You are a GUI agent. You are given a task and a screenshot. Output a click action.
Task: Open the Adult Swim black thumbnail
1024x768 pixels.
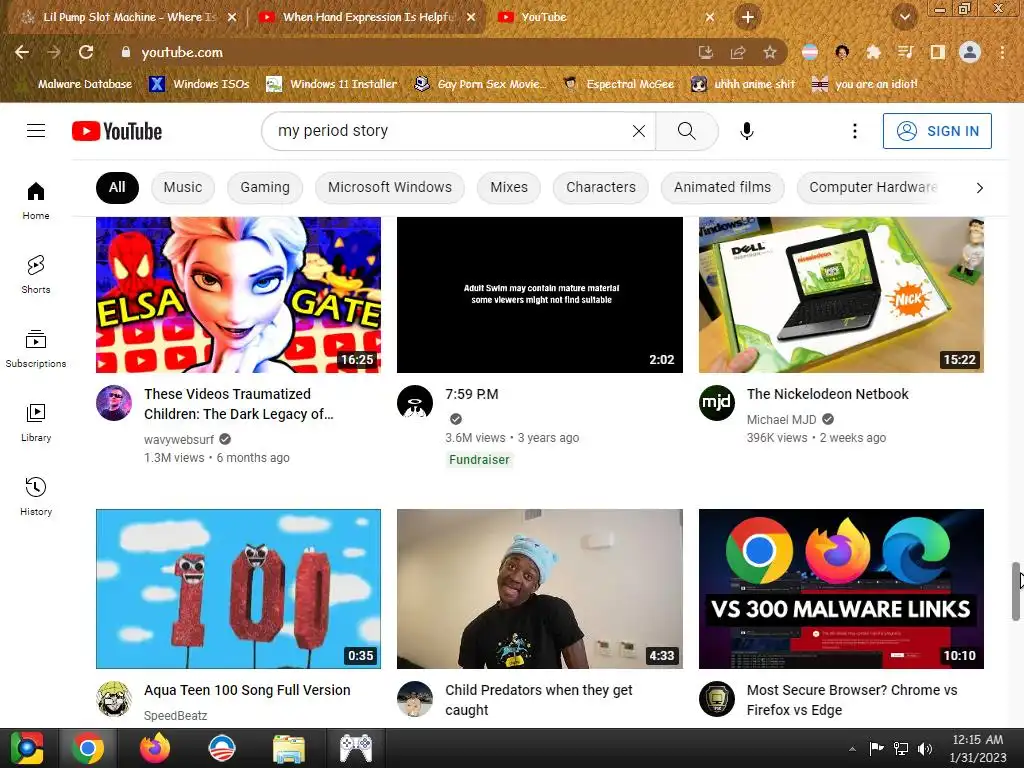click(539, 295)
